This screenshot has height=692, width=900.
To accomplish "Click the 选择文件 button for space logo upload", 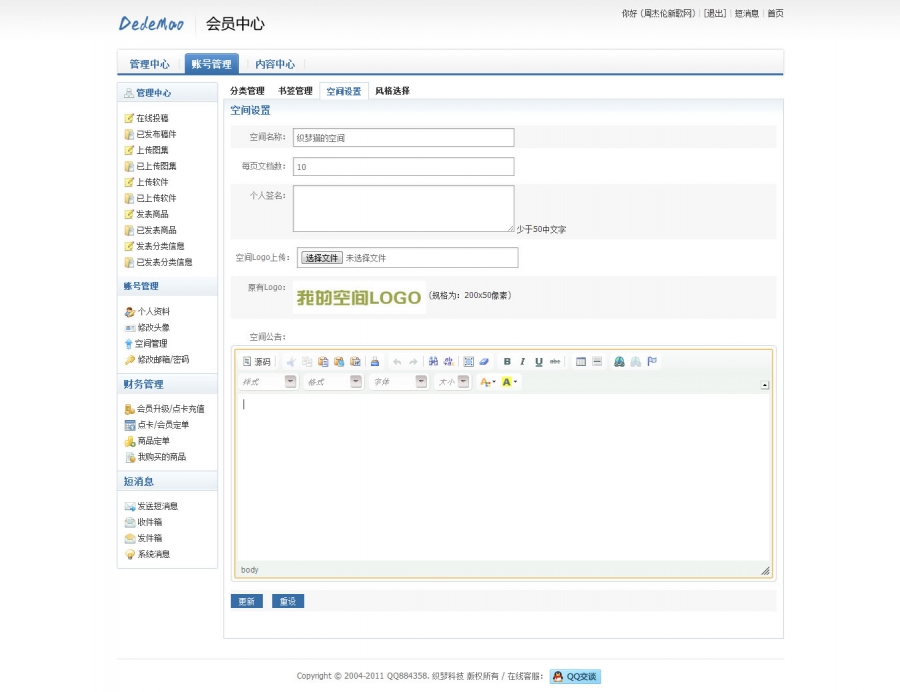I will coord(321,257).
